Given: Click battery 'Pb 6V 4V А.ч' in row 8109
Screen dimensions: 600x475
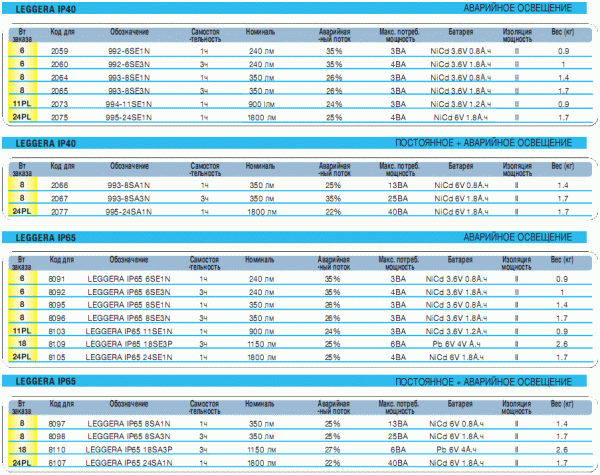Looking at the screenshot, I should pyautogui.click(x=456, y=344).
